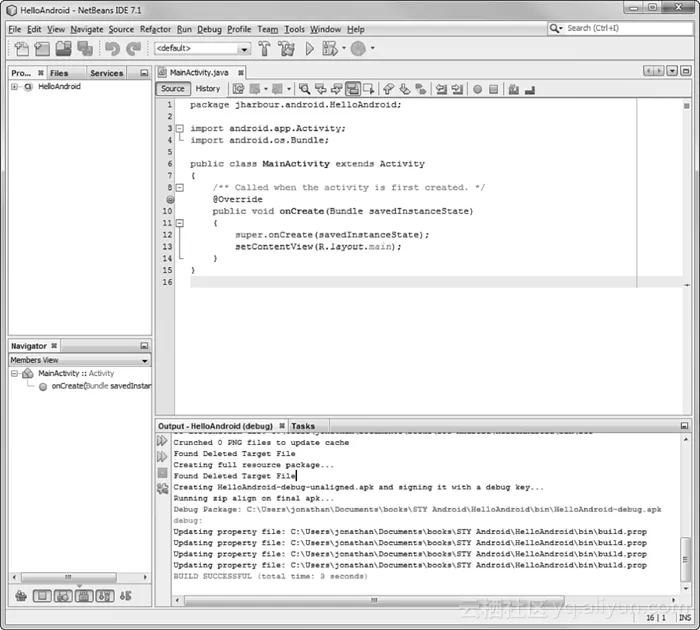
Task: Click the Output panel horizontal scrollbar
Action: 420,600
